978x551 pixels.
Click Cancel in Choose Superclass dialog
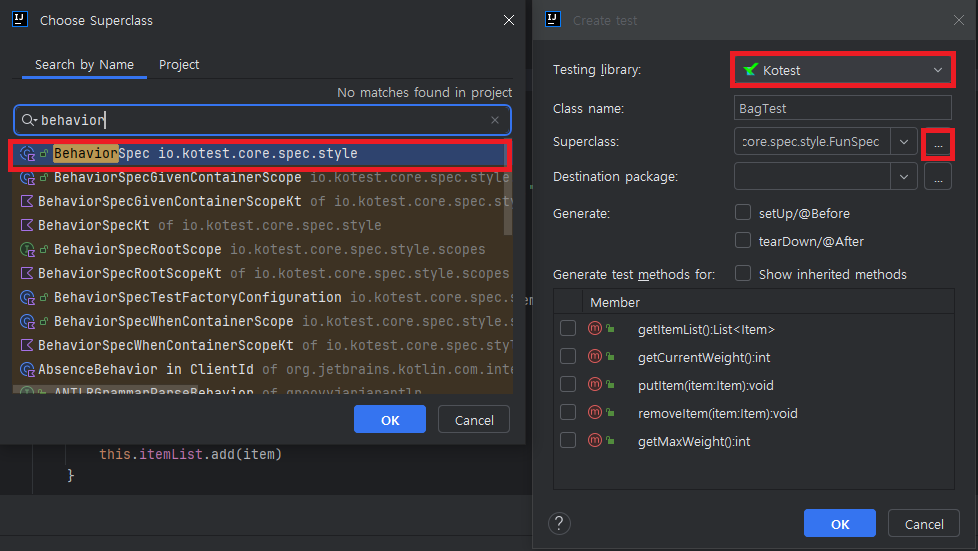click(x=474, y=419)
